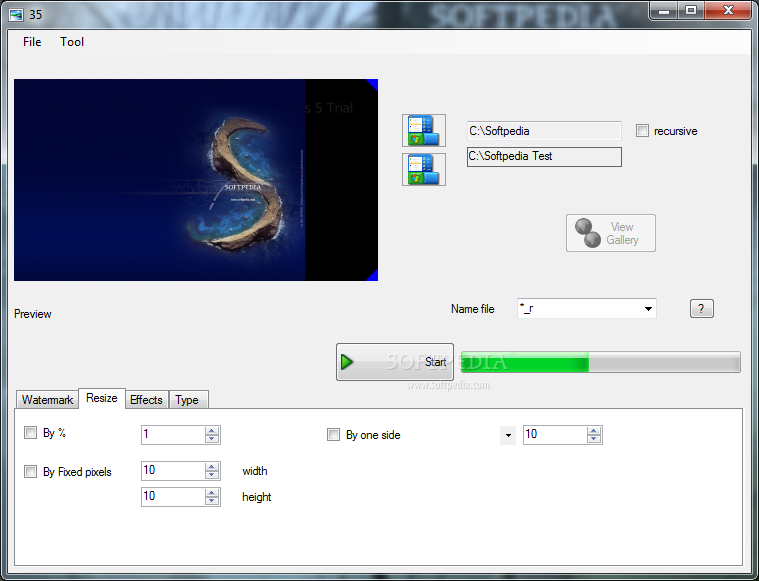This screenshot has height=581, width=759.
Task: Select the Resize tab
Action: (x=102, y=398)
